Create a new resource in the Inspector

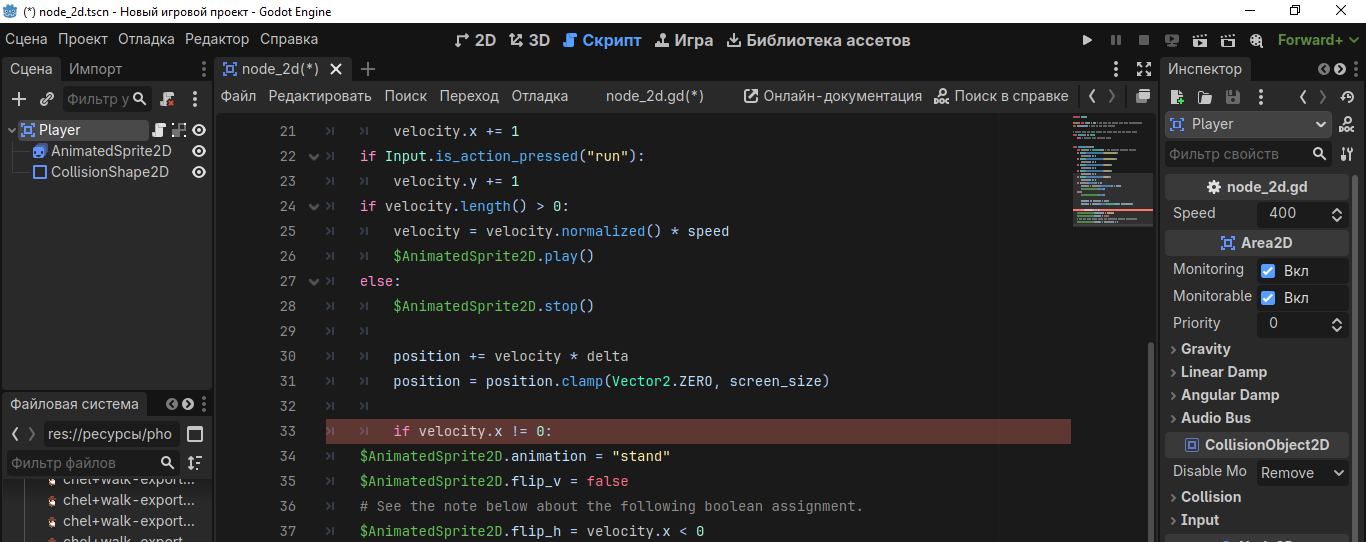[x=1177, y=97]
